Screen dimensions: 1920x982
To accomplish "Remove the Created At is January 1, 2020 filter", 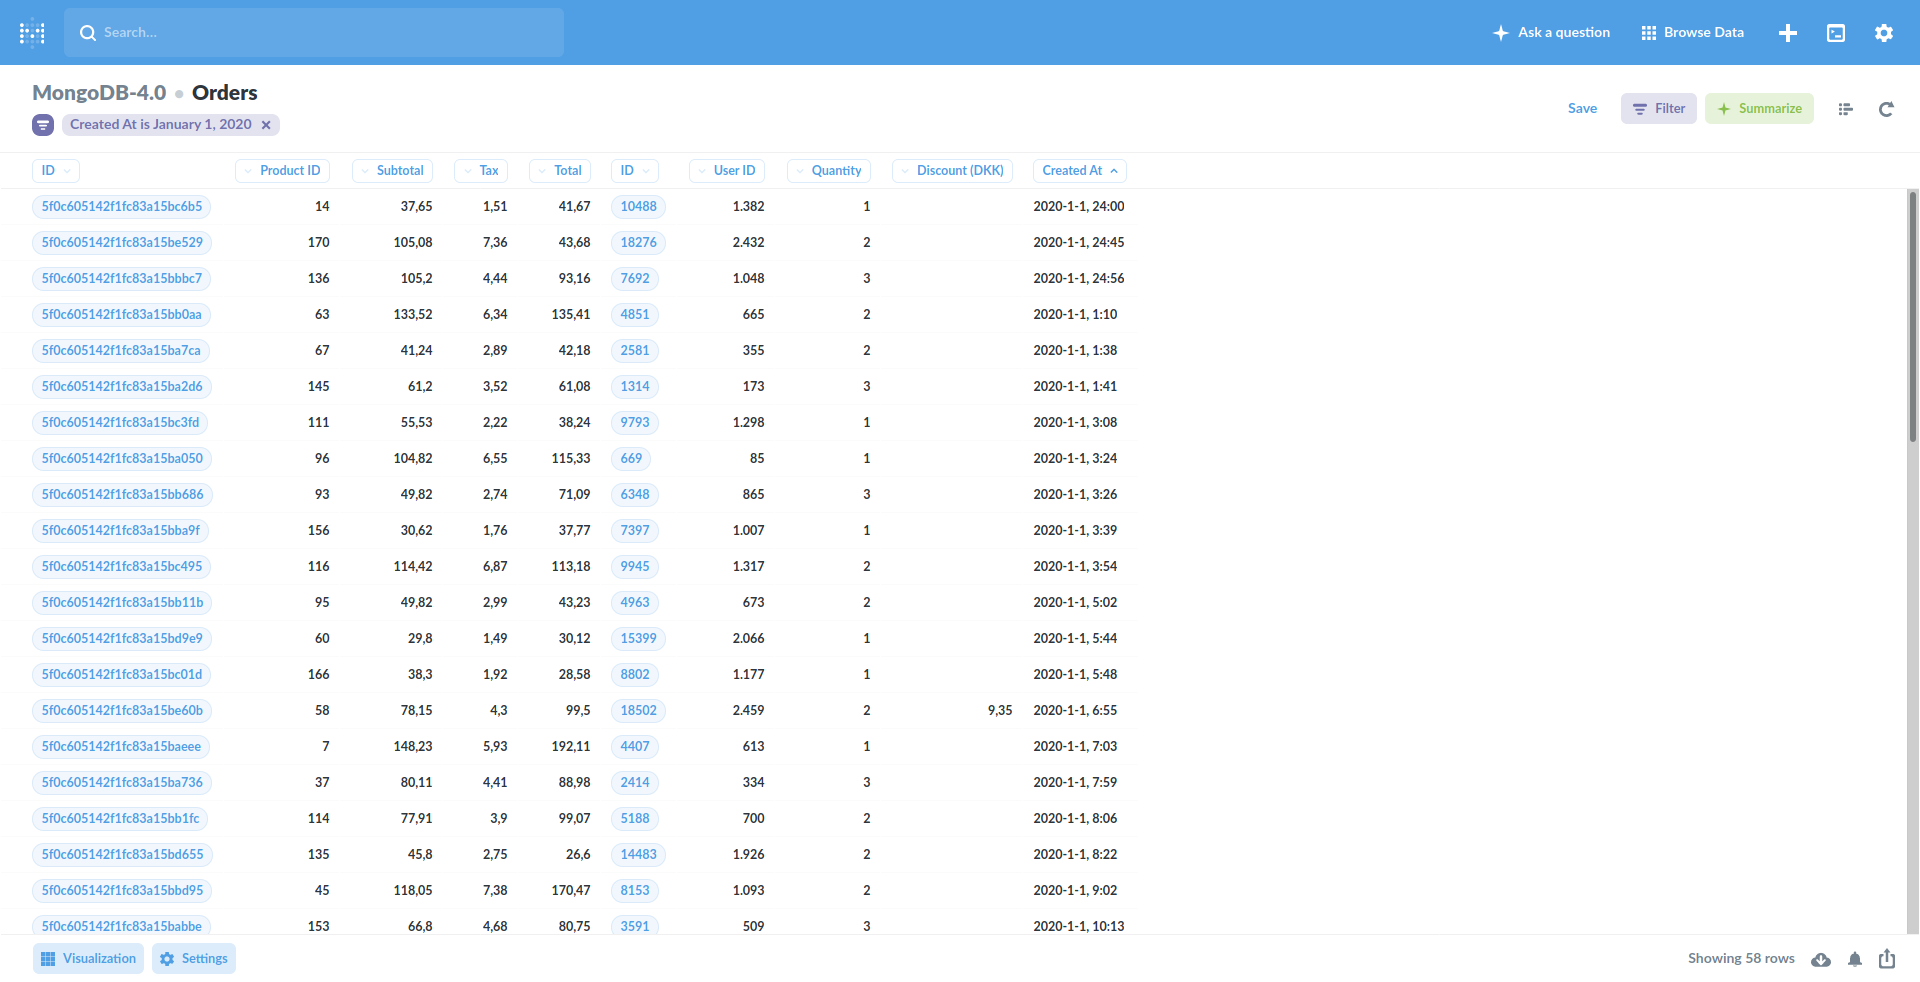I will coord(266,124).
